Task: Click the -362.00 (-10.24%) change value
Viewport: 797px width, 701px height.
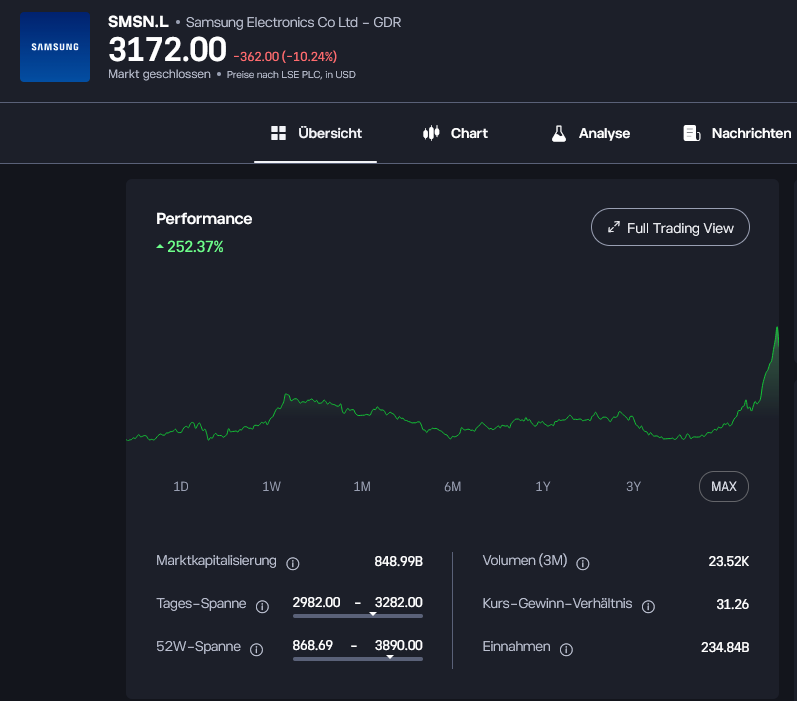Action: 285,56
